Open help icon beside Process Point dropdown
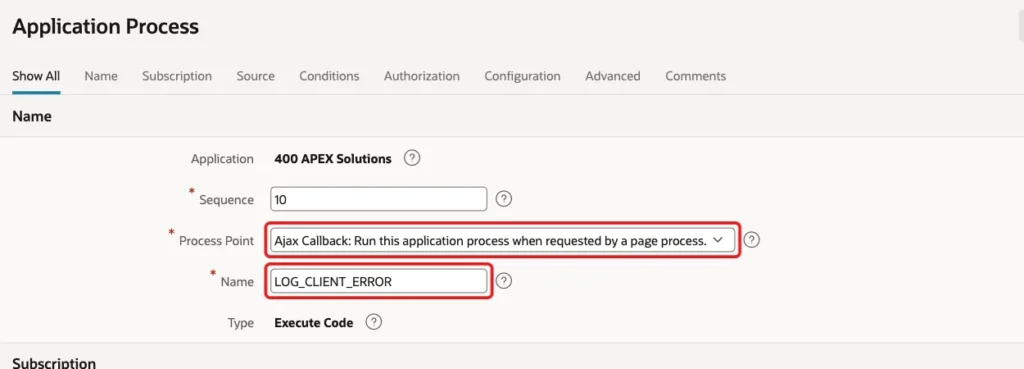 pyautogui.click(x=752, y=240)
